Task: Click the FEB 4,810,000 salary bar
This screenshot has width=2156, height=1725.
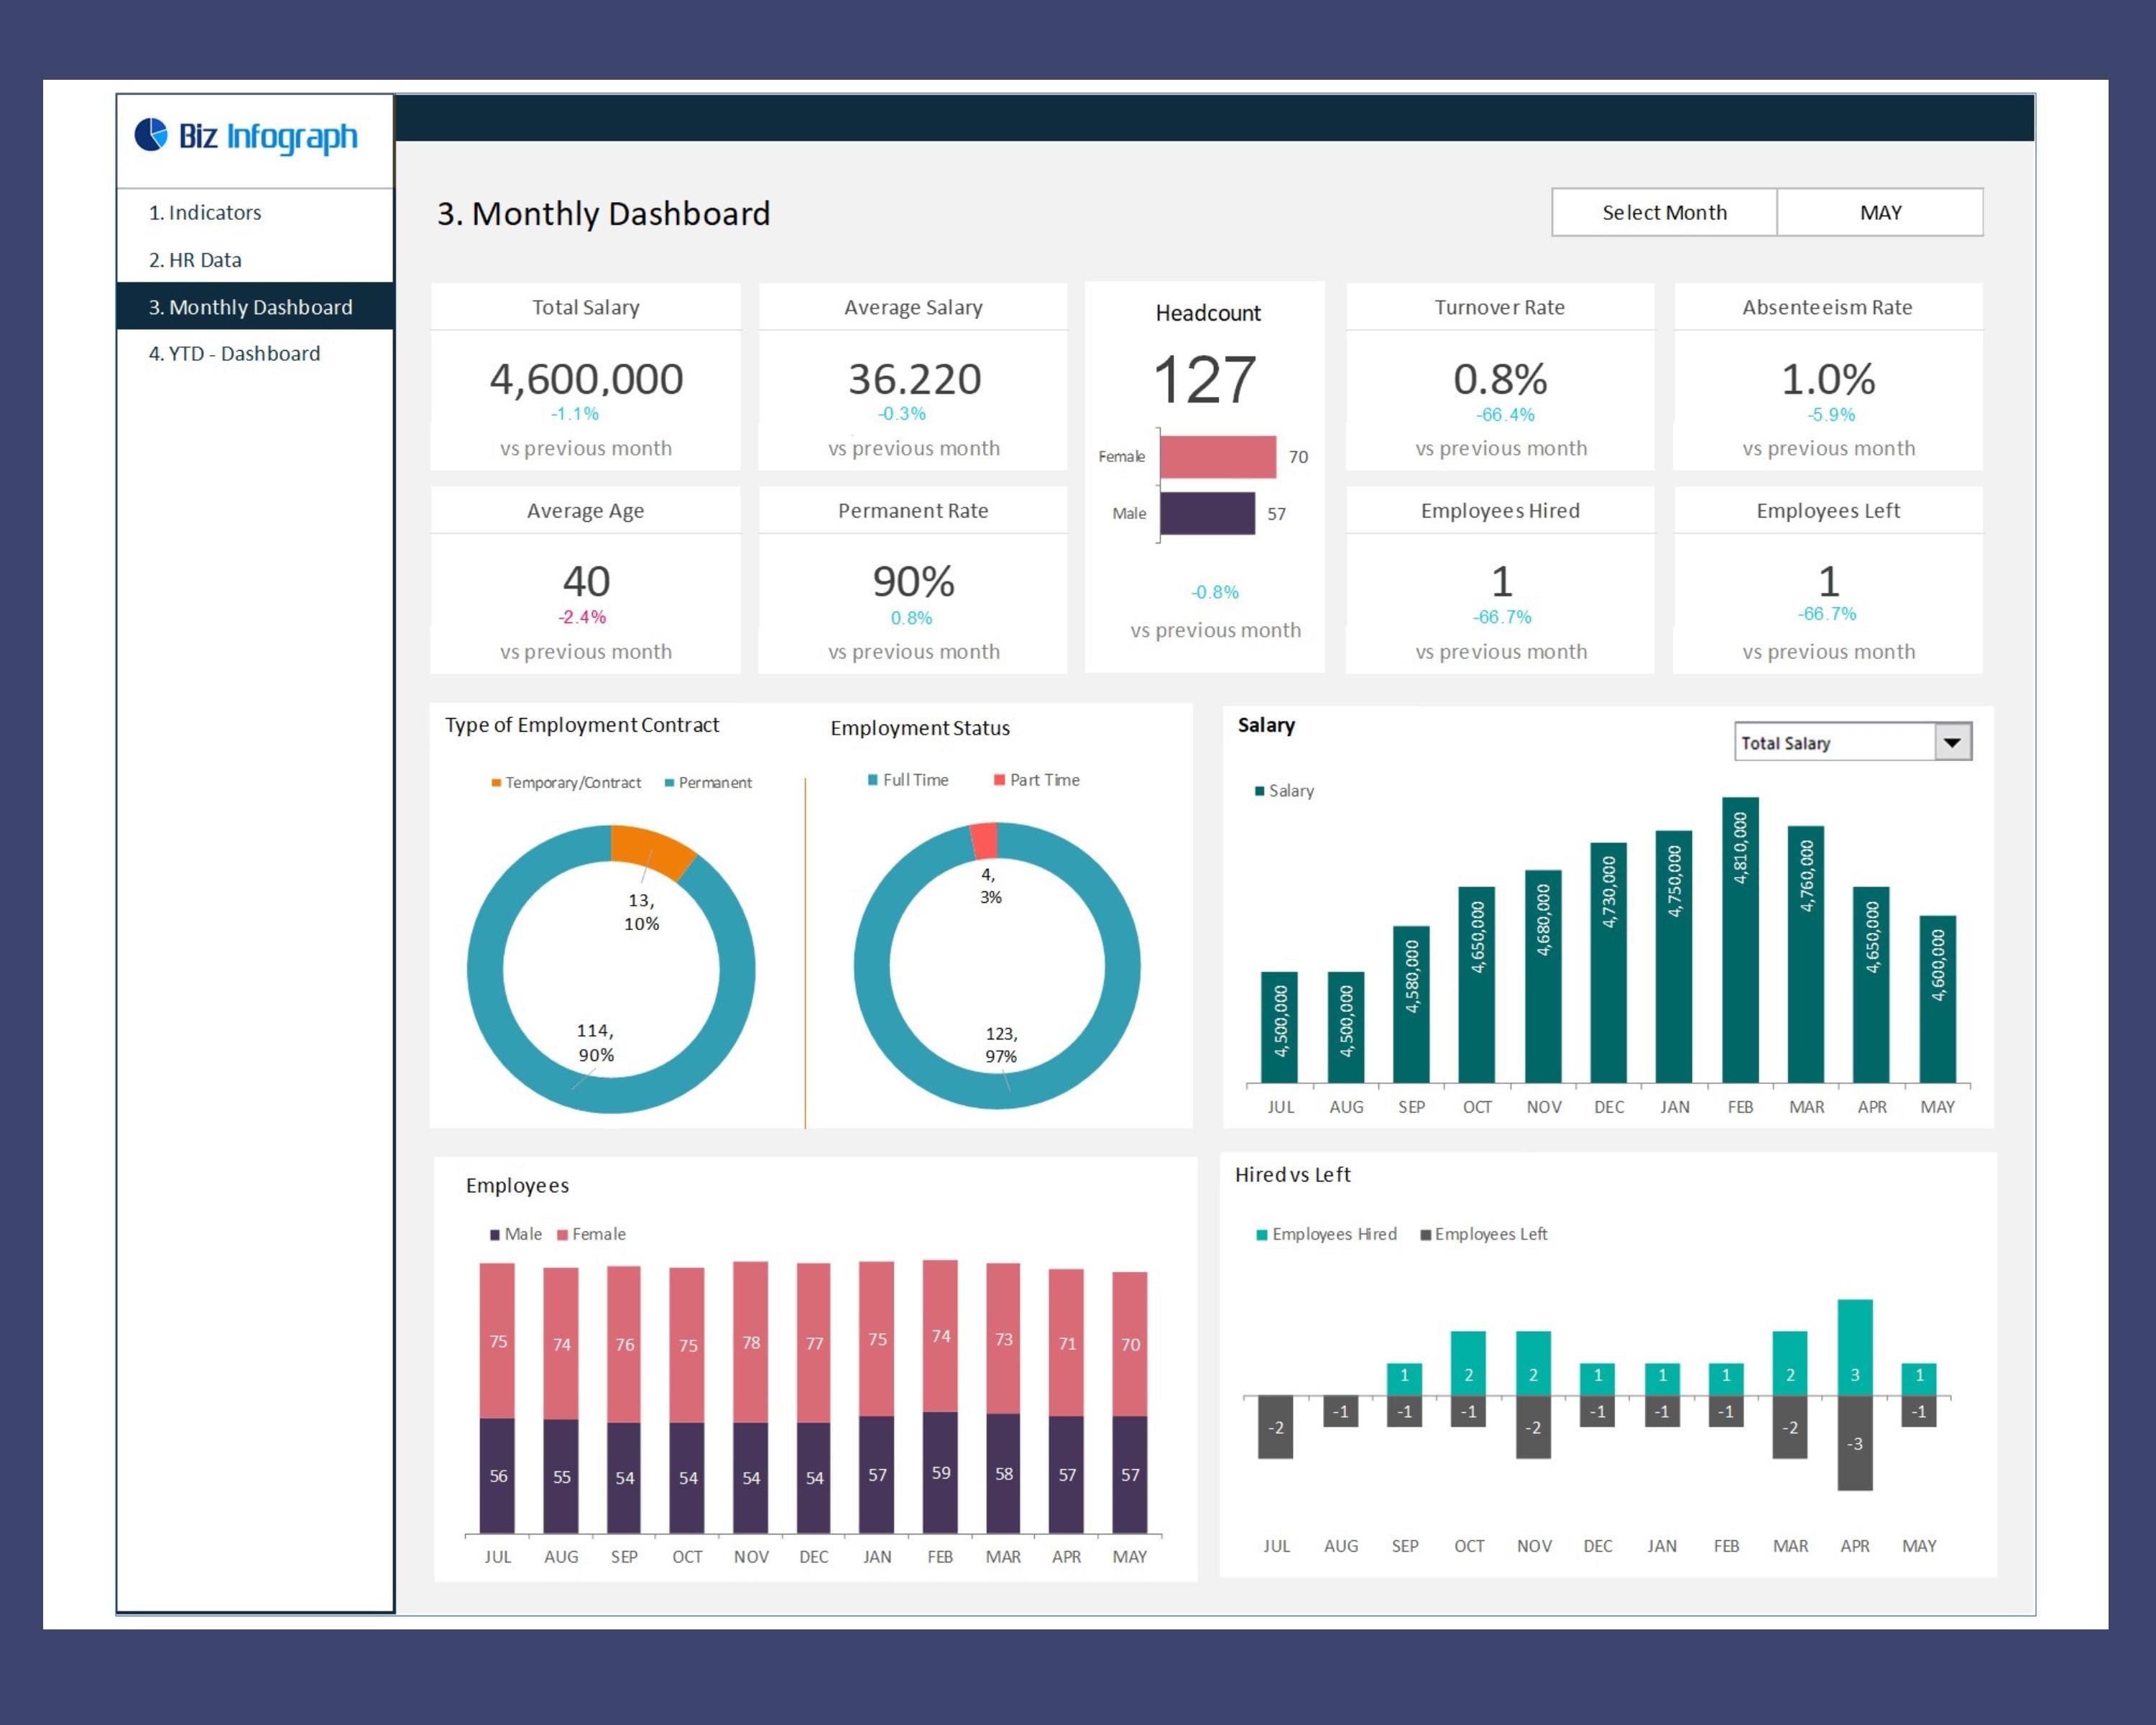Action: (1740, 940)
